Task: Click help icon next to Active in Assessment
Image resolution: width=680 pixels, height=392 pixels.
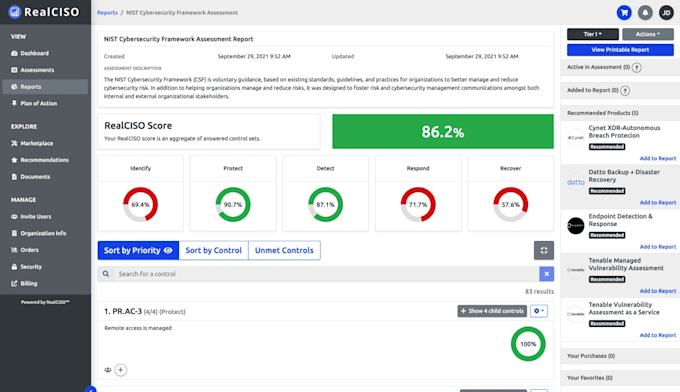Action: pos(637,68)
